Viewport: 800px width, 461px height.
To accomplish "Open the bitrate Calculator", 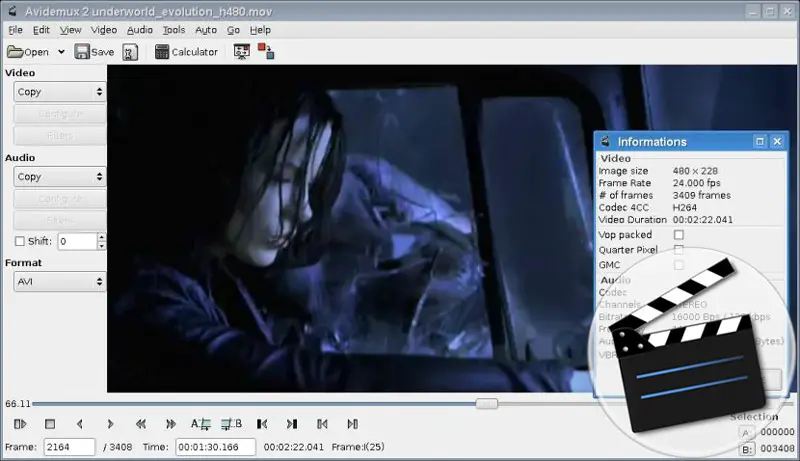I will click(186, 52).
